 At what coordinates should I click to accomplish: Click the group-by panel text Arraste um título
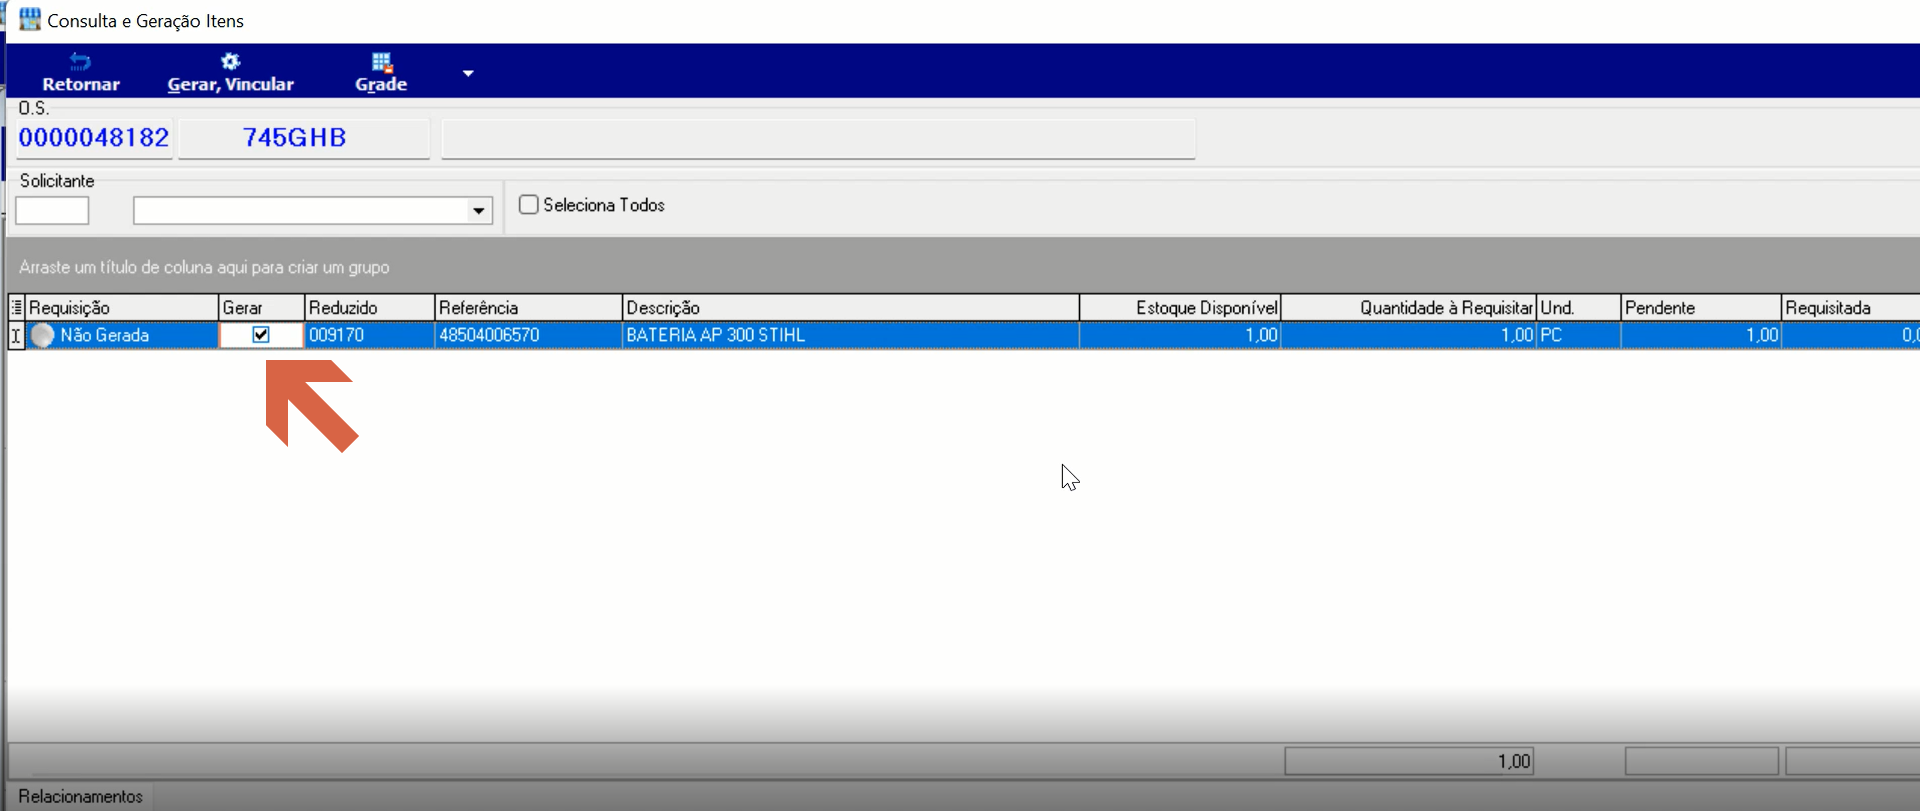tap(204, 267)
